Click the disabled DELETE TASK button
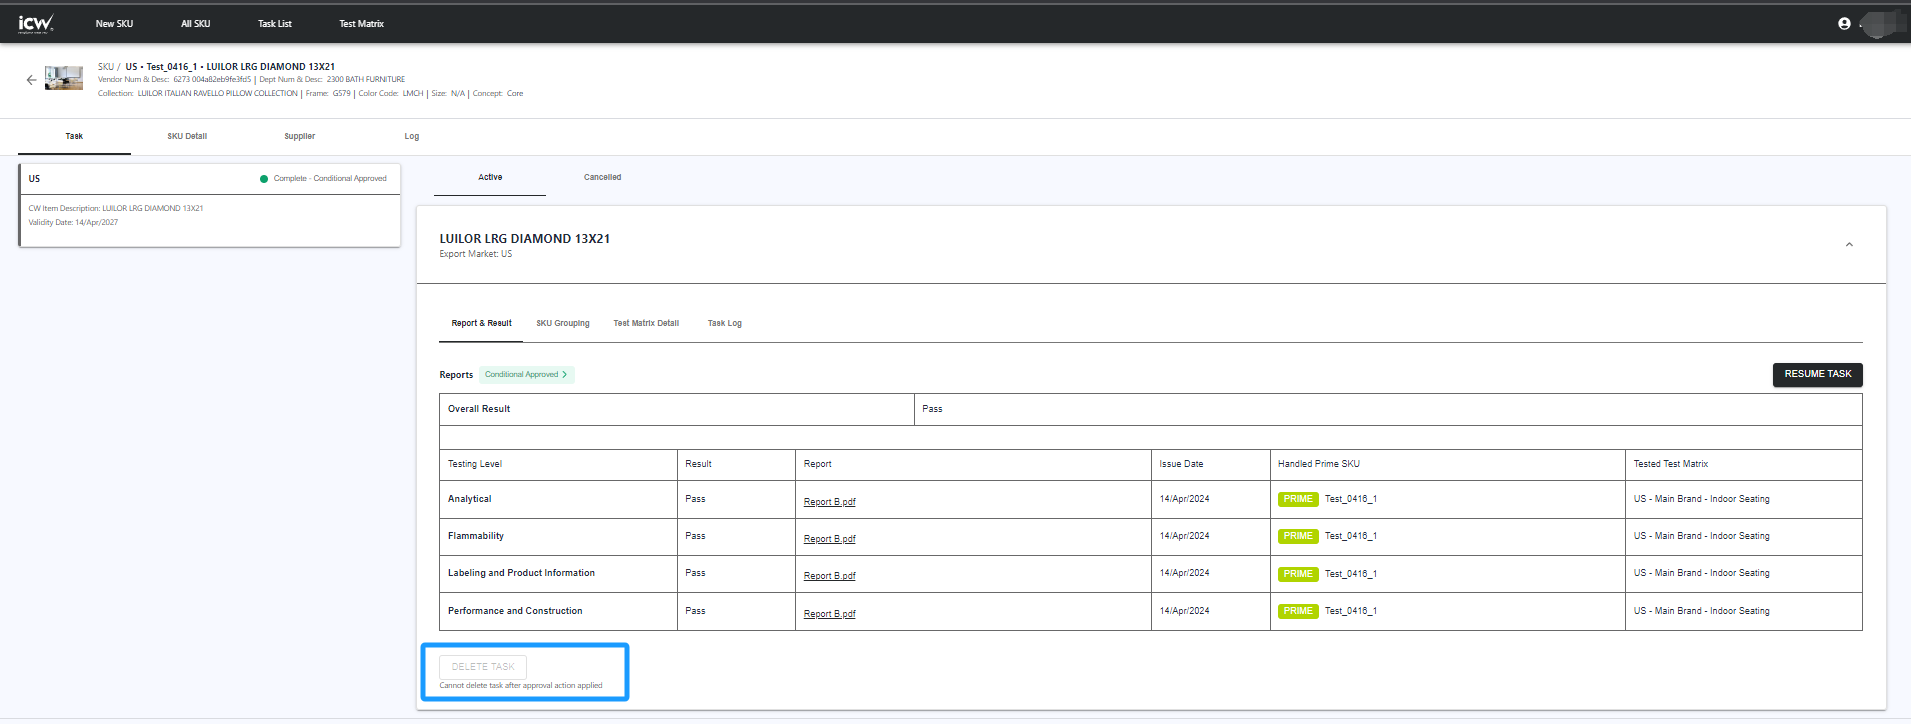1911x724 pixels. pos(483,667)
